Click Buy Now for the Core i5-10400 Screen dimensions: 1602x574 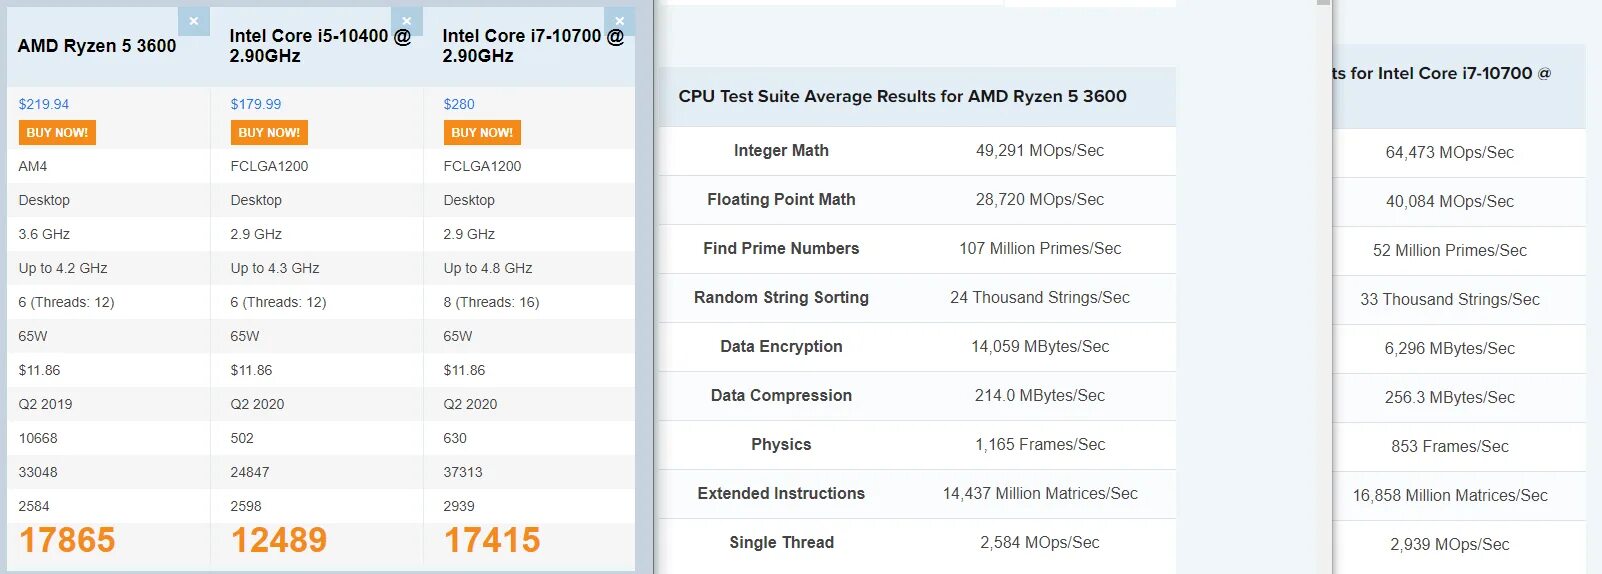point(269,133)
